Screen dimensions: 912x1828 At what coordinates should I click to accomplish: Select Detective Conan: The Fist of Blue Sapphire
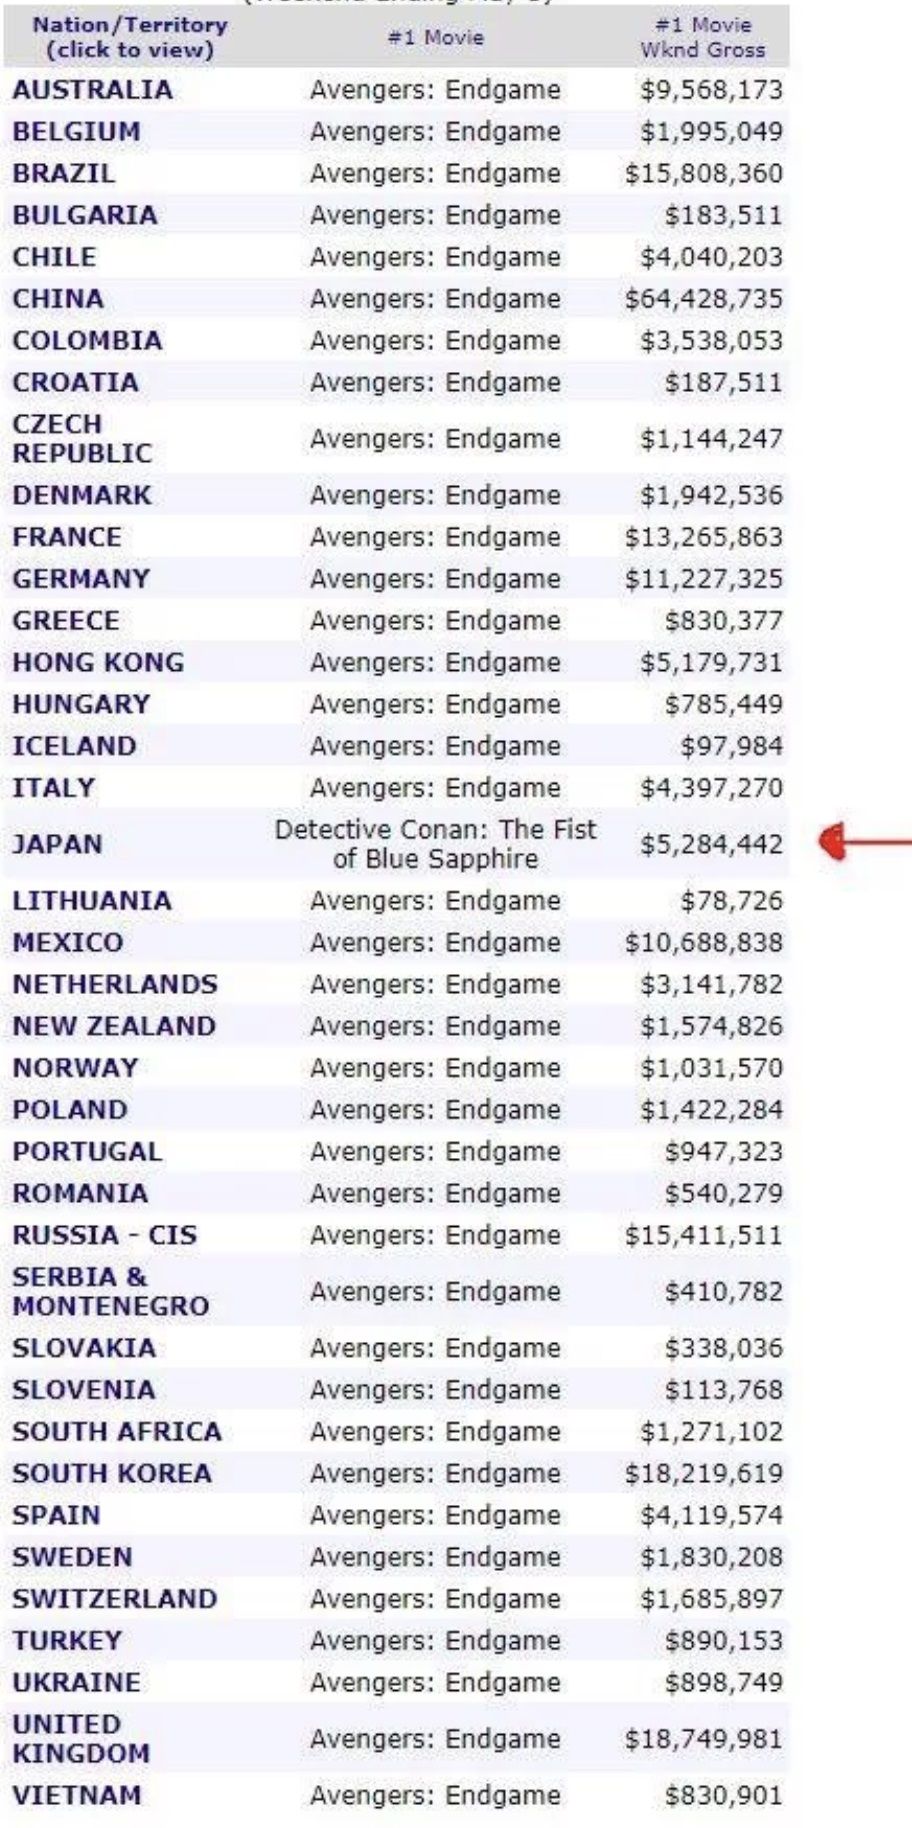435,844
